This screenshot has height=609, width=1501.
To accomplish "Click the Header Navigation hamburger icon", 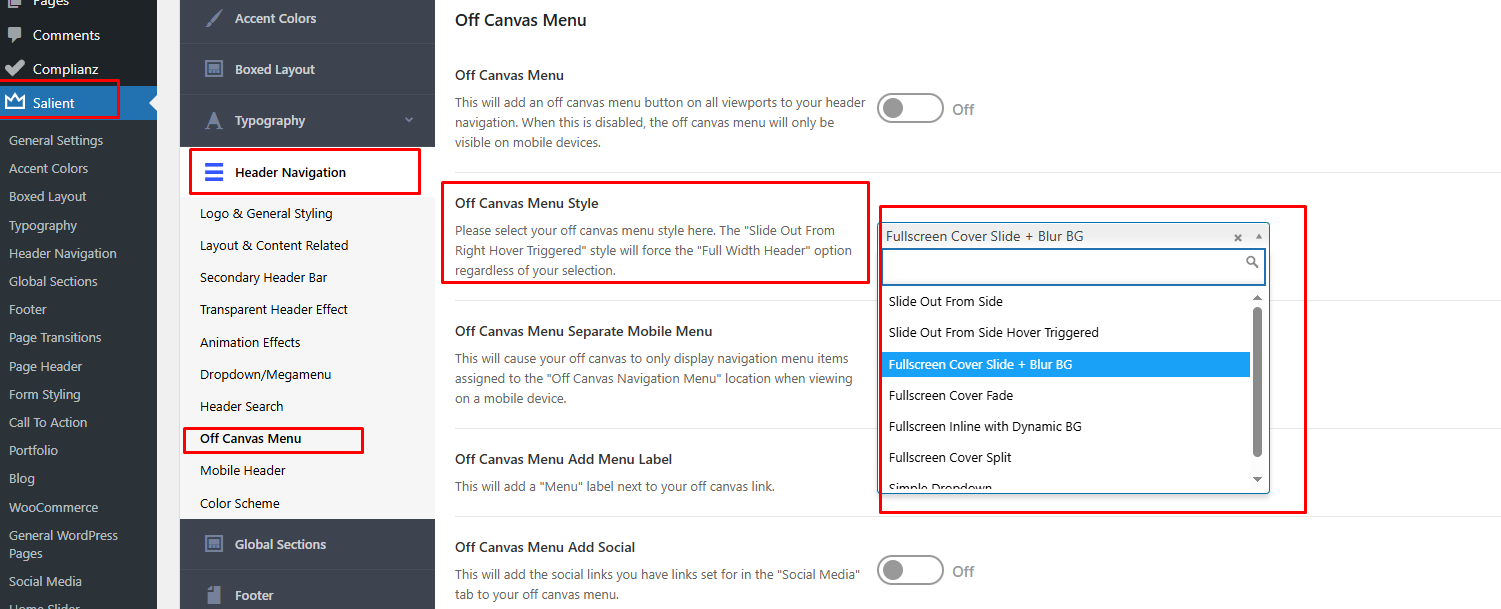I will [214, 172].
